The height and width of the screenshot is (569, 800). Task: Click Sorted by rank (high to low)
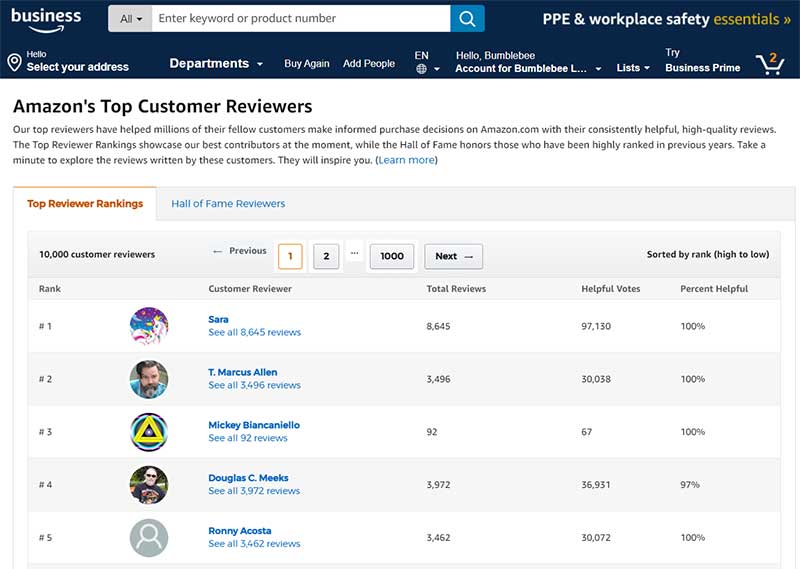[708, 254]
